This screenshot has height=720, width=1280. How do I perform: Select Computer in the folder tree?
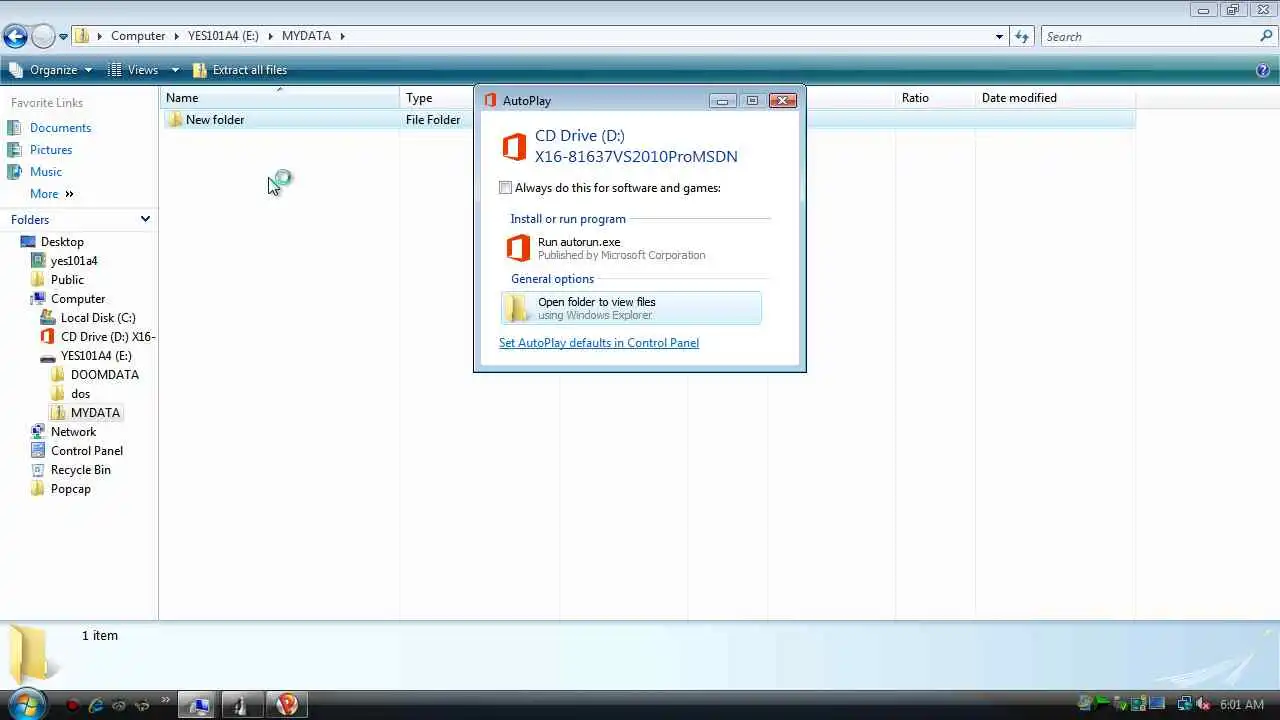78,299
